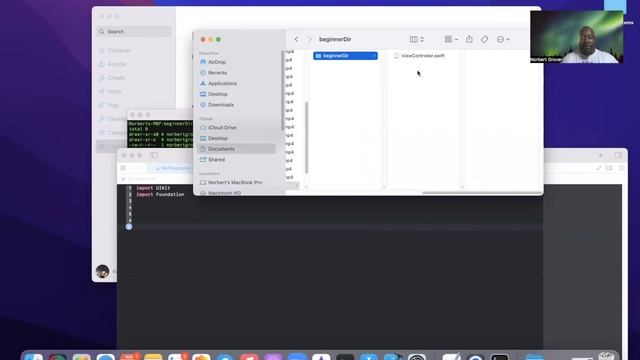Click the App Store account avatar
The height and width of the screenshot is (360, 640).
[102, 271]
